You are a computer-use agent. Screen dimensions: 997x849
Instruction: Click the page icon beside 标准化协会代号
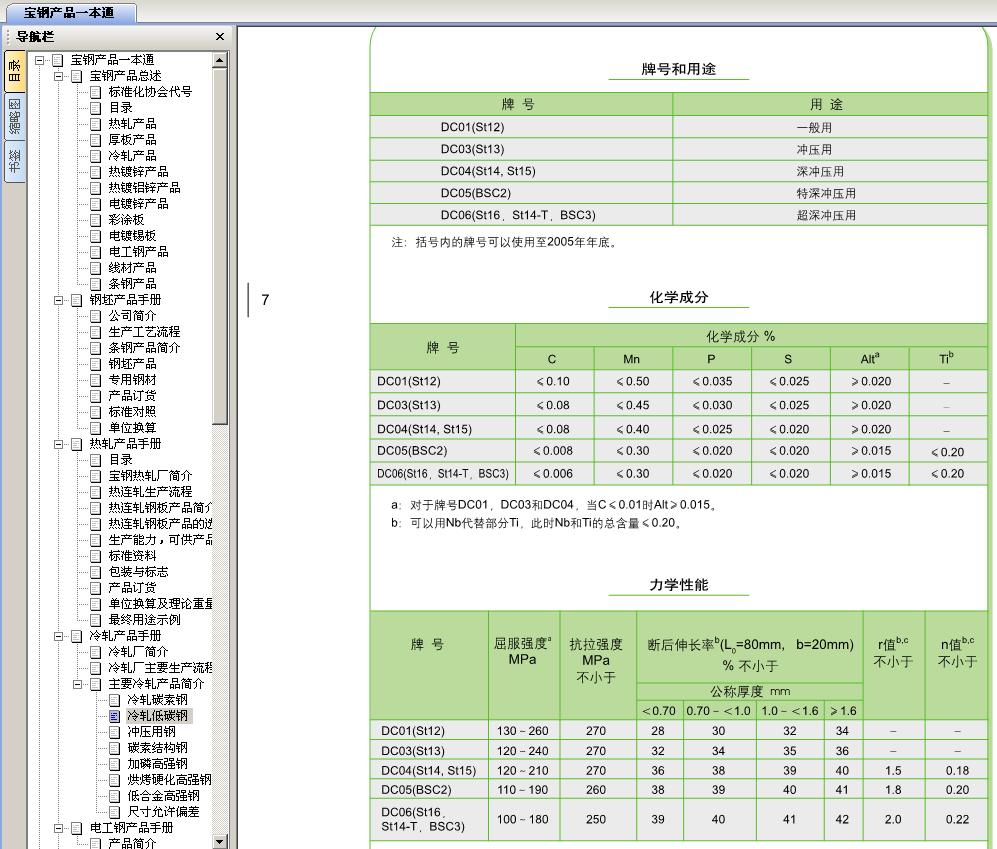pyautogui.click(x=95, y=92)
